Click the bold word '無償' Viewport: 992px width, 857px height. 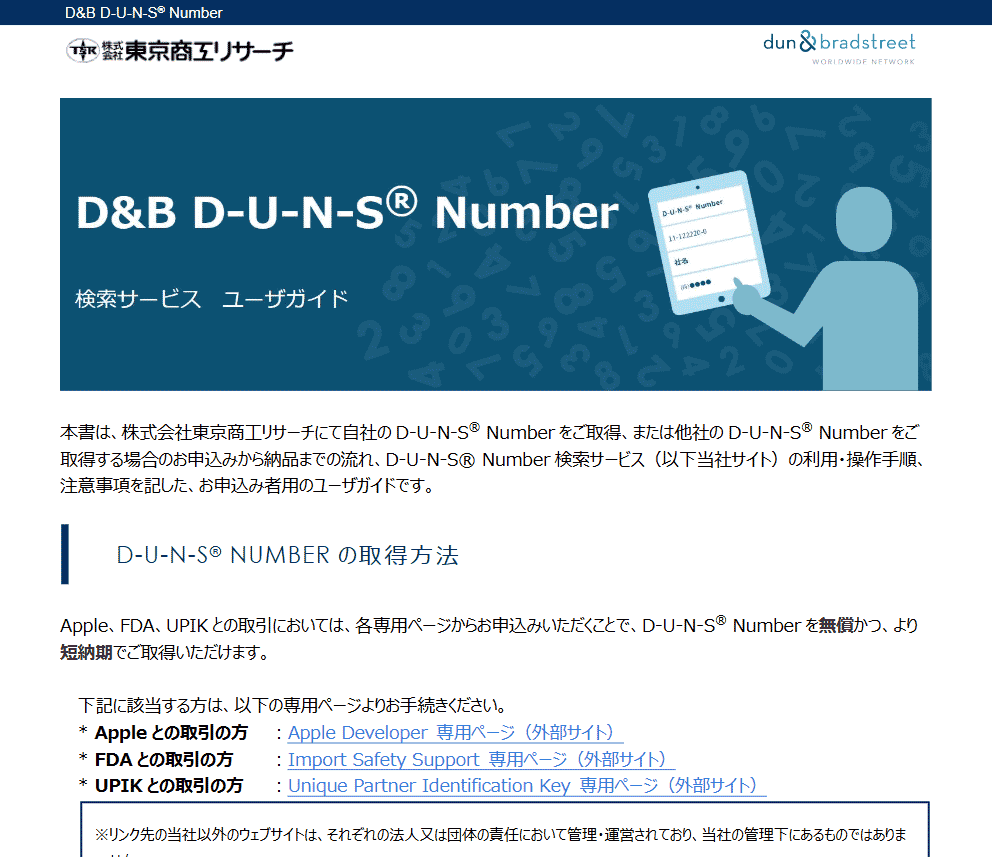(x=836, y=626)
